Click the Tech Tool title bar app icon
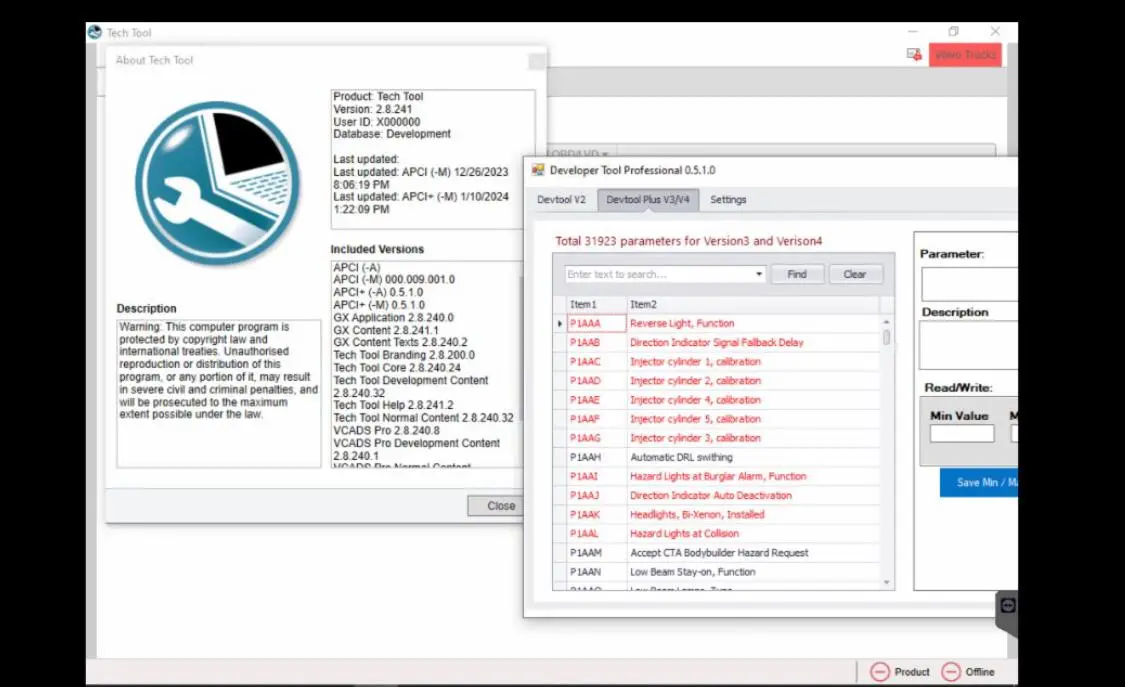Viewport: 1125px width, 687px height. click(x=95, y=32)
